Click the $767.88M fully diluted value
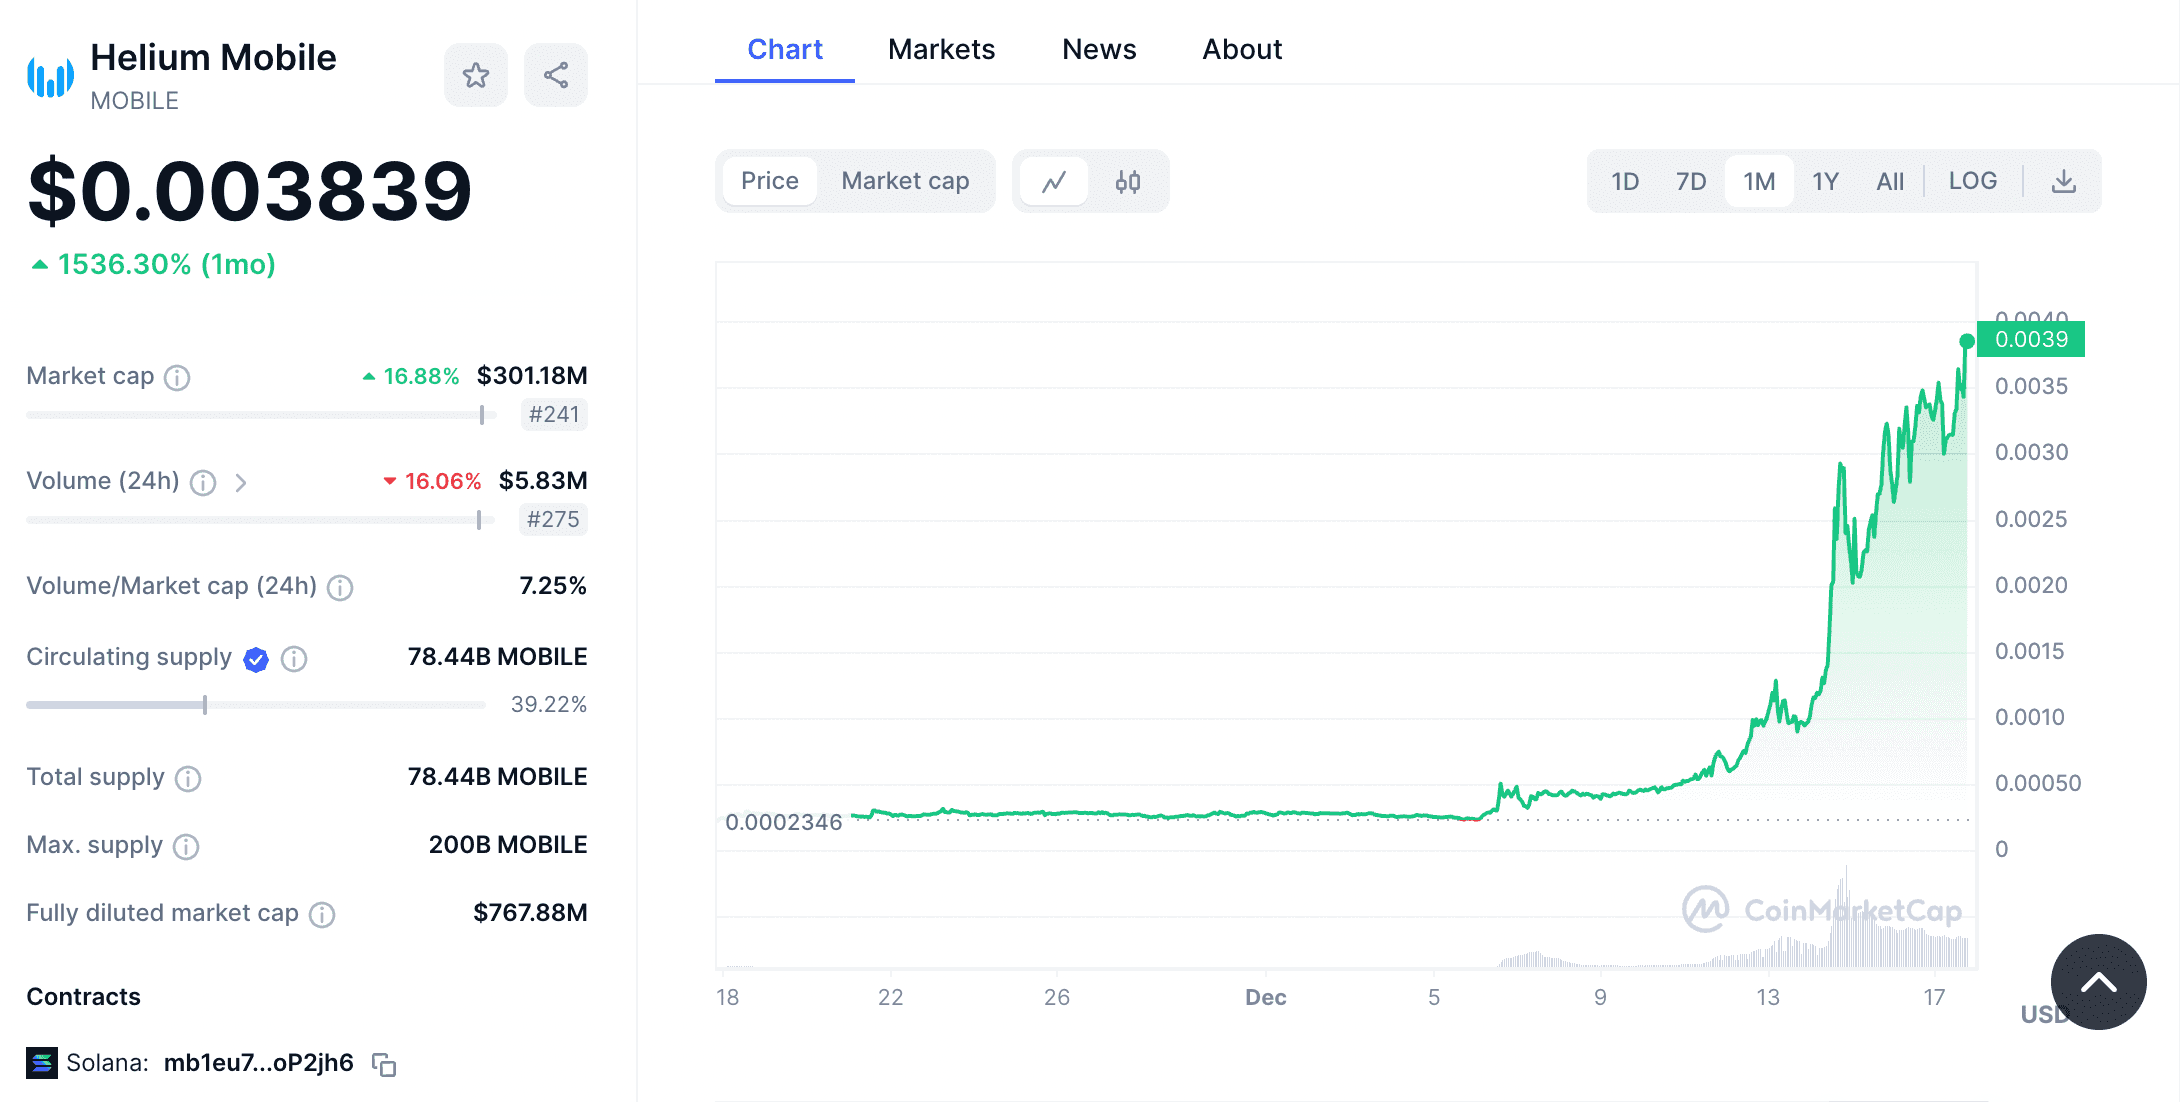The image size is (2180, 1102). tap(530, 913)
